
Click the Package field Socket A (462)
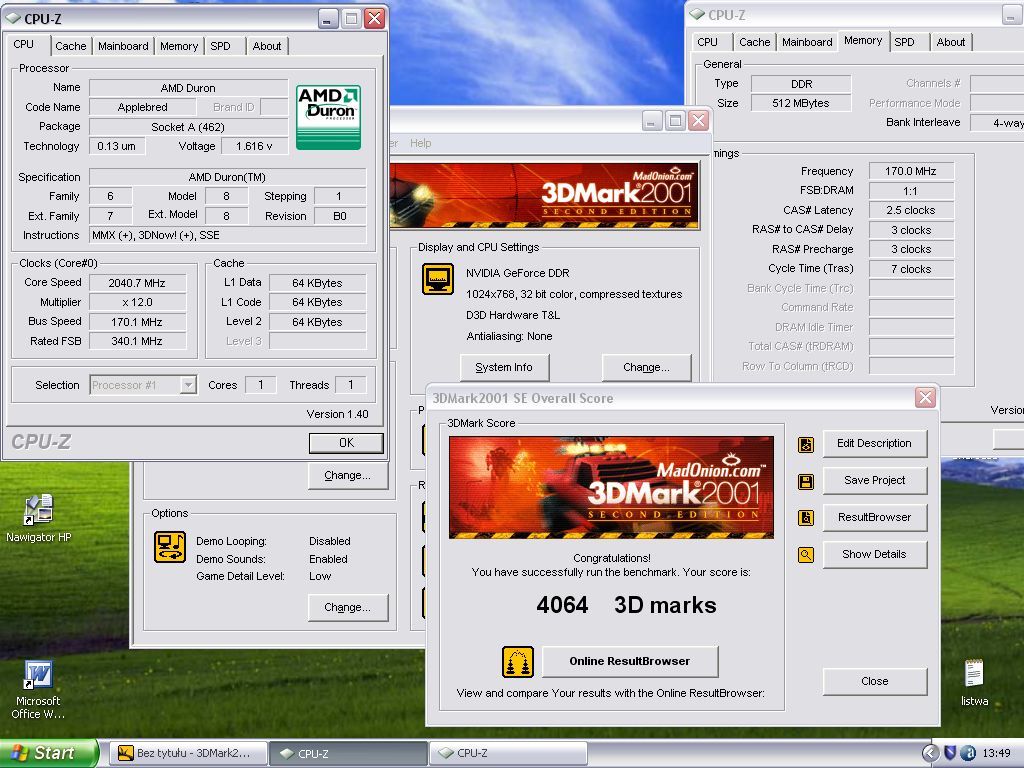(188, 127)
